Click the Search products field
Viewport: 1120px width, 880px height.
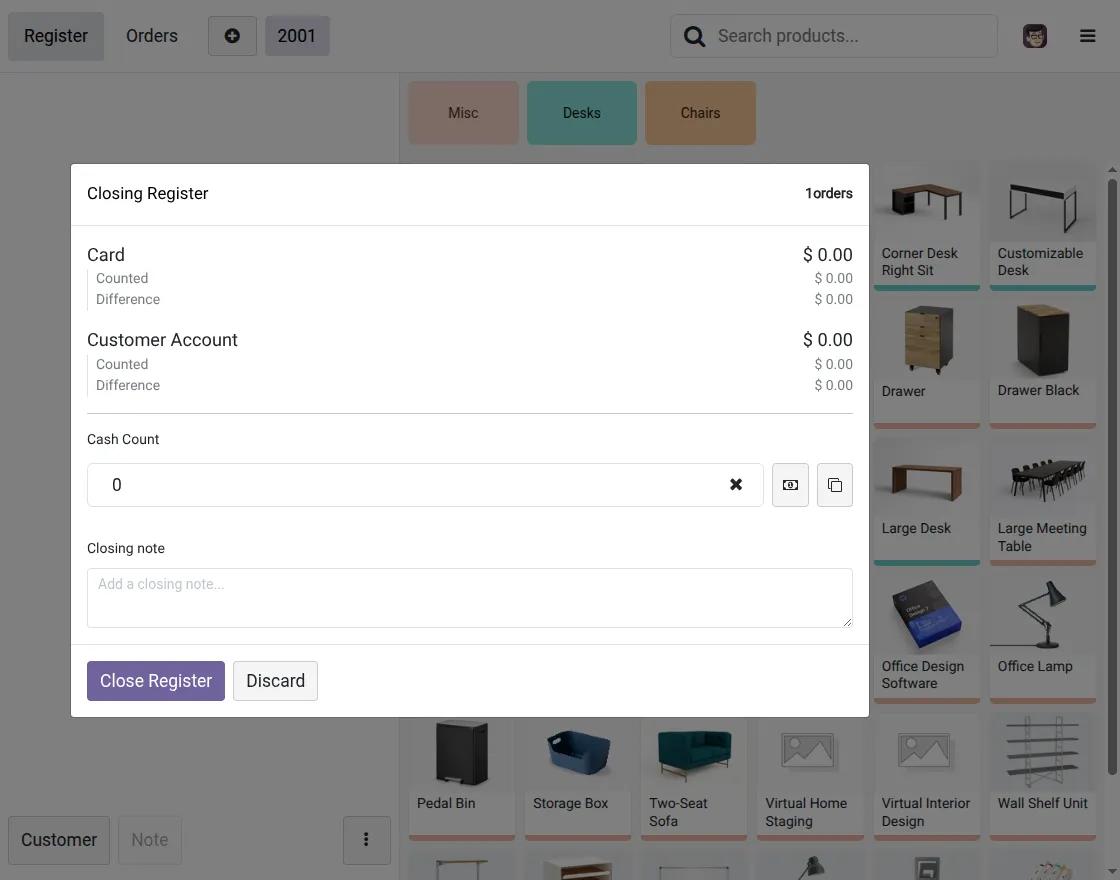tap(834, 36)
